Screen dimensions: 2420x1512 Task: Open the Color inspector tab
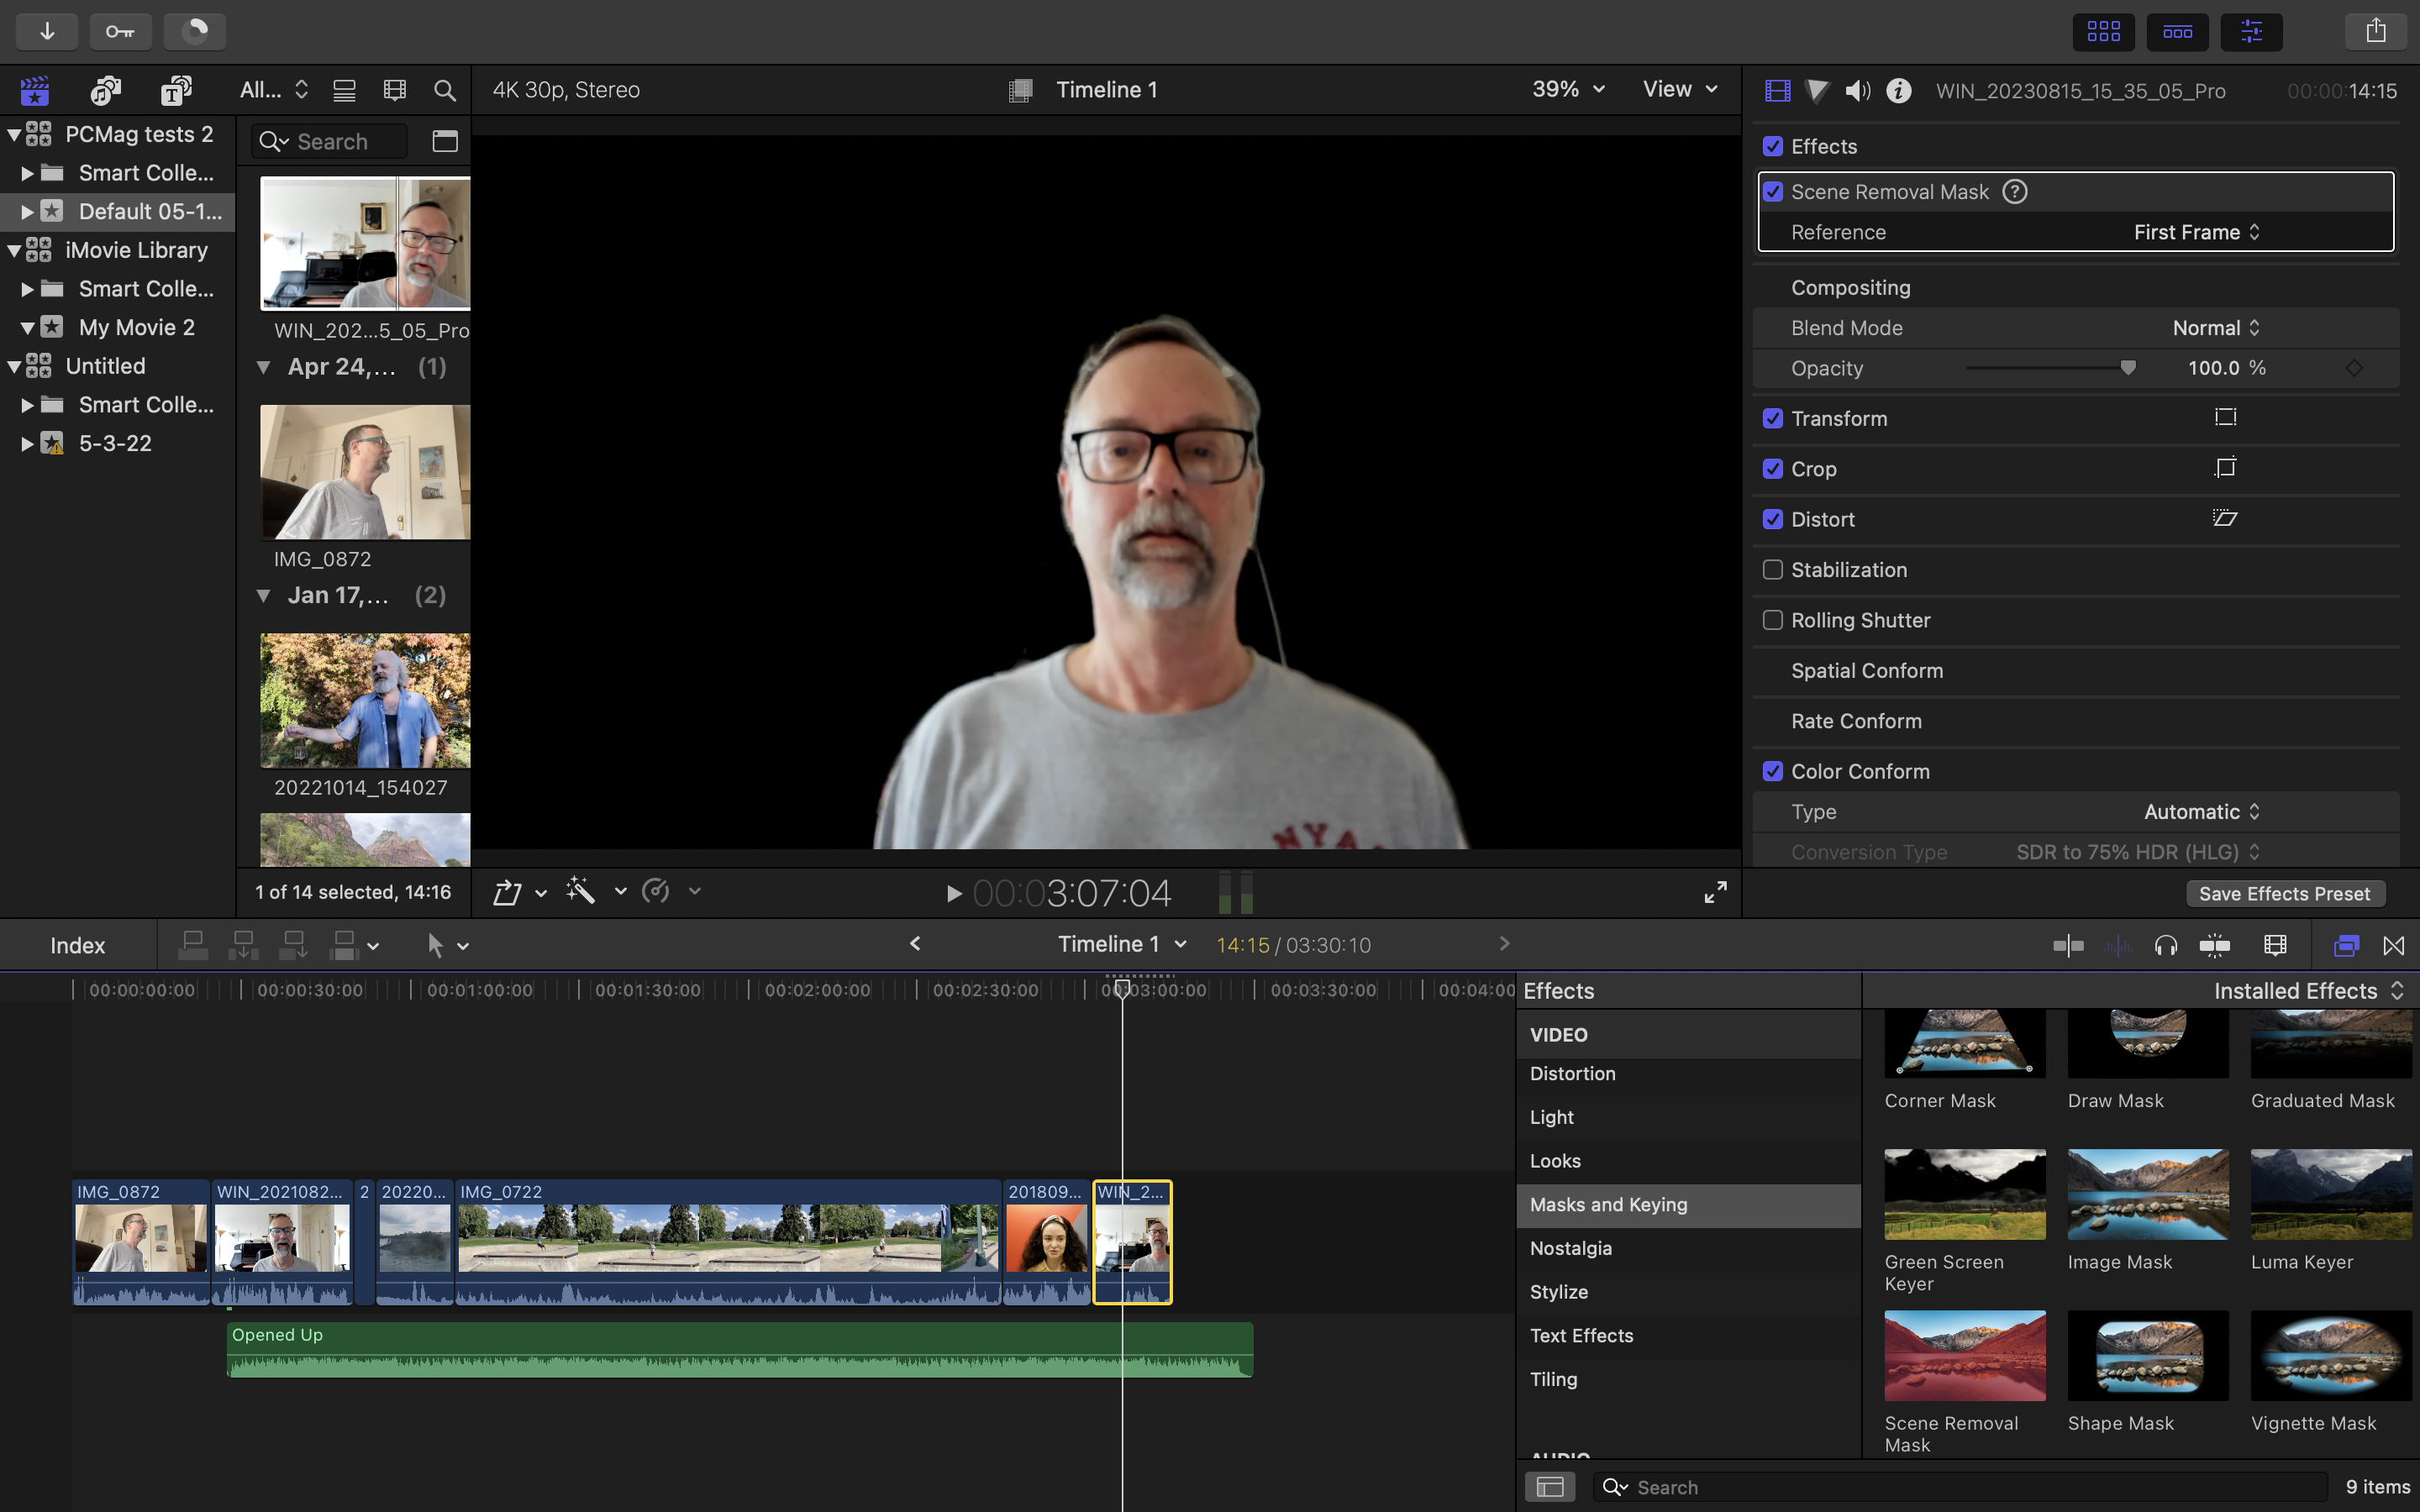click(x=1817, y=91)
